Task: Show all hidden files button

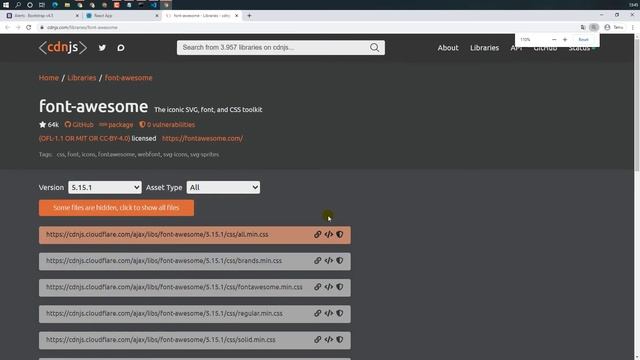Action: (116, 208)
